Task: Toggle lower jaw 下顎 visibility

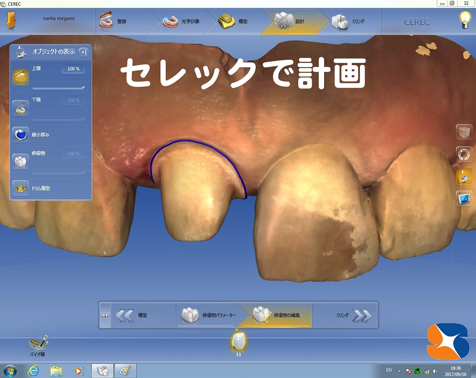Action: (x=21, y=108)
